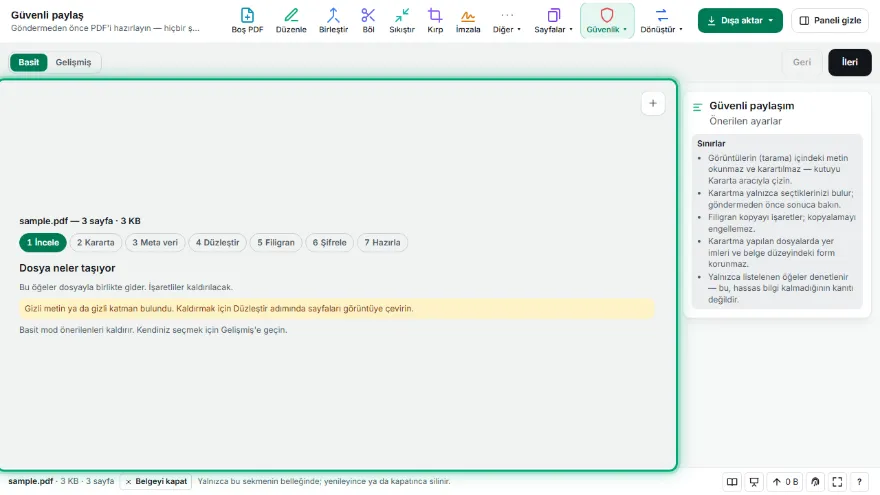Click the 'Basit mod önerilenleri kaldırır' hint text
Viewport: 880px width, 495px height.
153,330
